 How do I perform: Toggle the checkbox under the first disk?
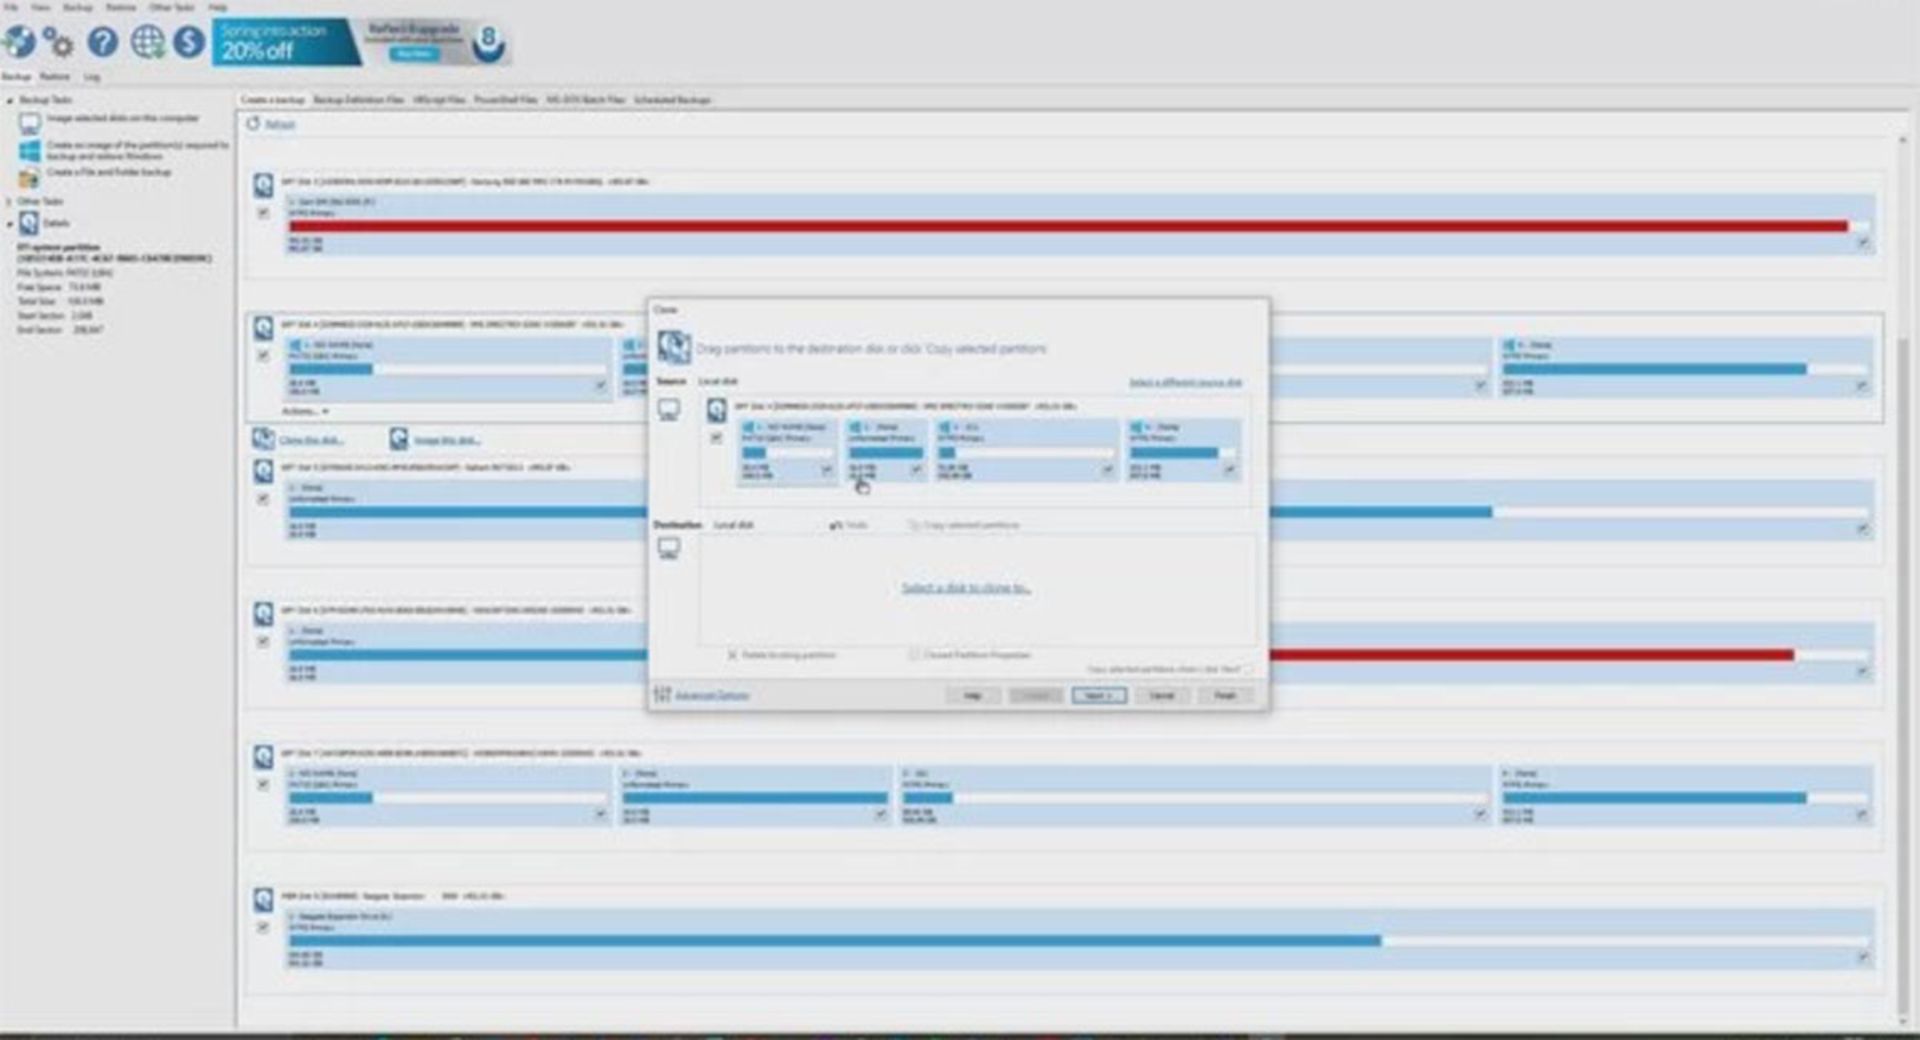point(263,213)
